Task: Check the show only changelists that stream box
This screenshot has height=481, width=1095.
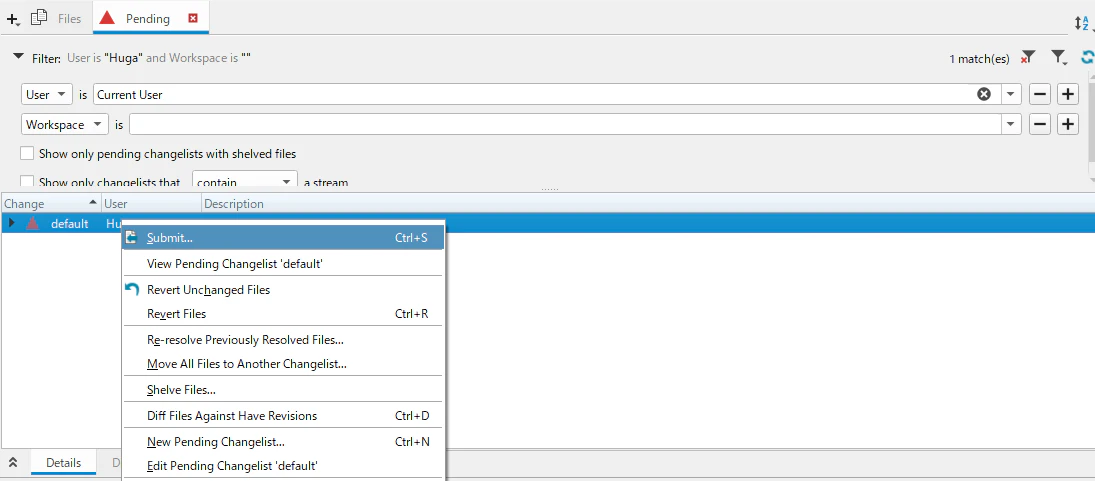Action: [27, 182]
